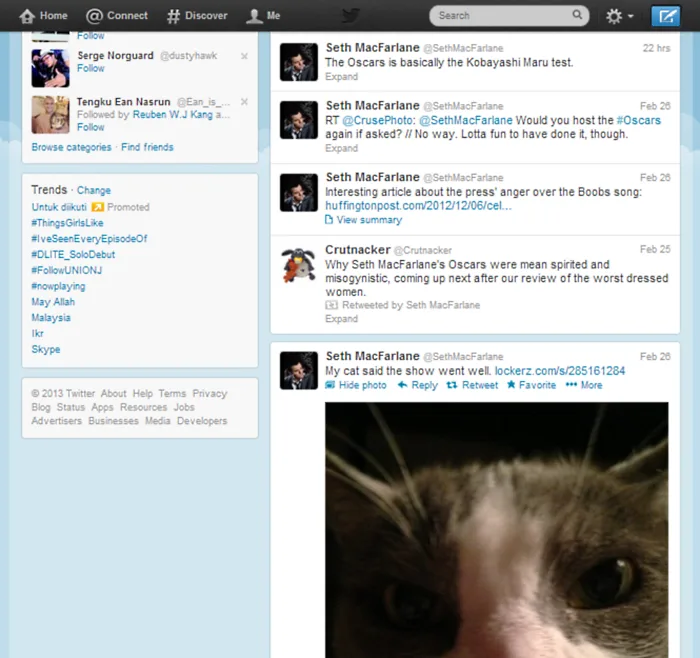Image resolution: width=700 pixels, height=658 pixels.
Task: Click Browse categories
Action: [x=71, y=147]
